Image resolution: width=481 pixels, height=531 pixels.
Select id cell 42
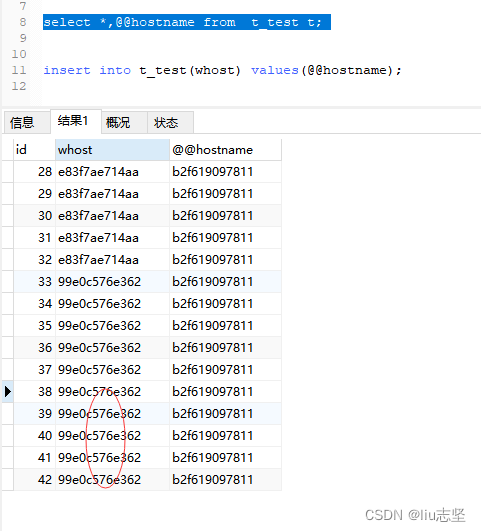tap(34, 480)
